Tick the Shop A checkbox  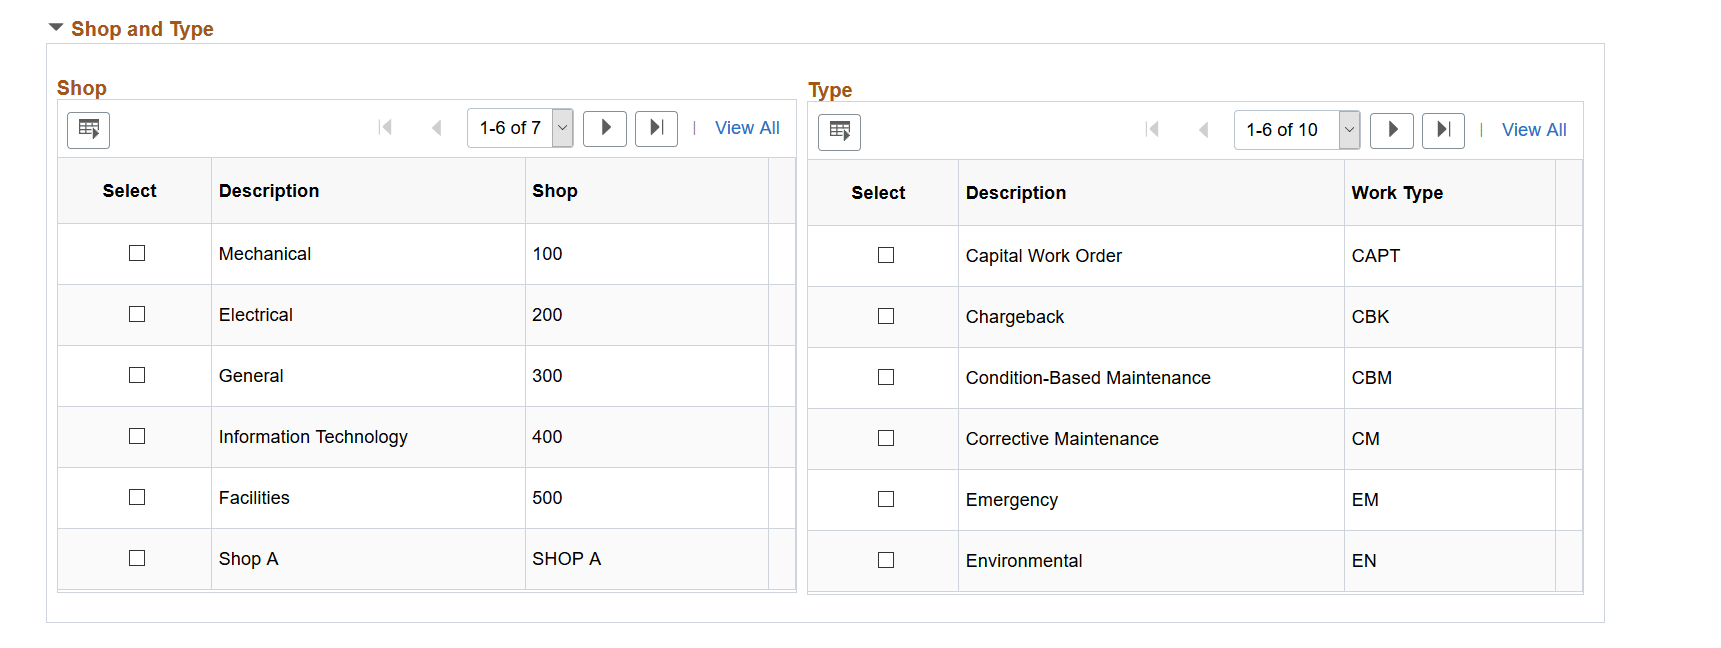(x=137, y=558)
